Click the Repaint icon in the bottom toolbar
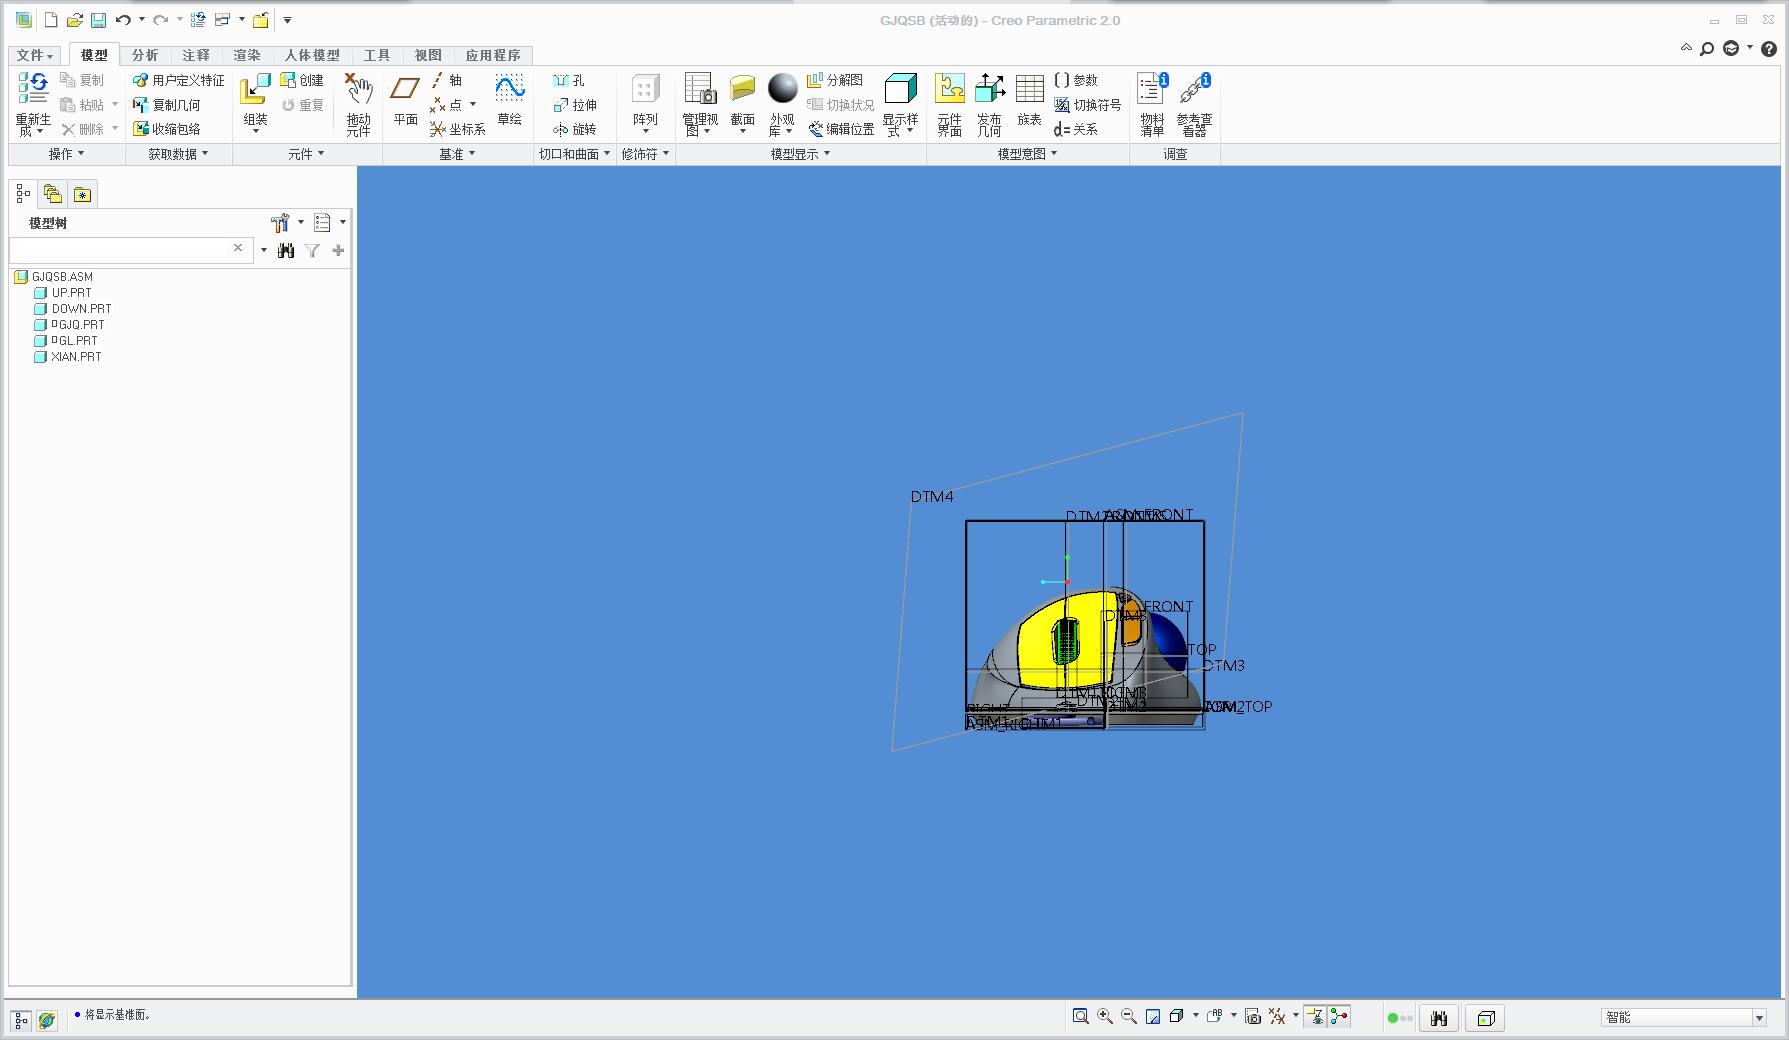The image size is (1789, 1040). coord(1153,1016)
